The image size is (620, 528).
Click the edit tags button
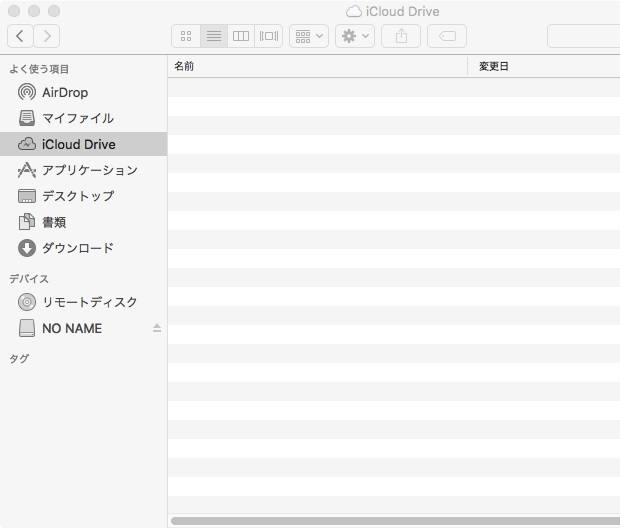coord(447,36)
